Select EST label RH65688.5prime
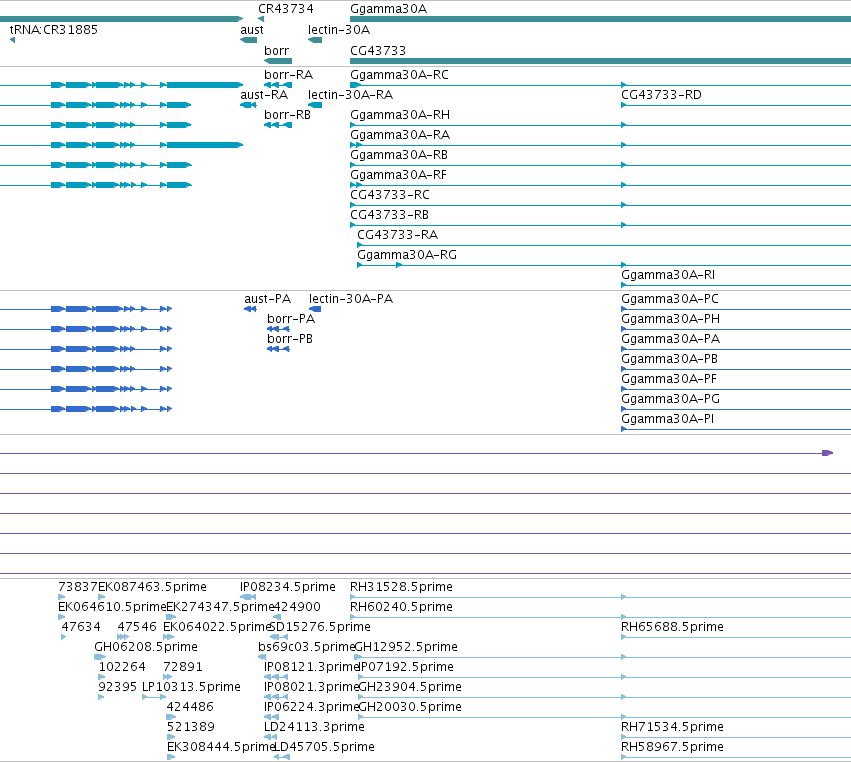 click(672, 627)
